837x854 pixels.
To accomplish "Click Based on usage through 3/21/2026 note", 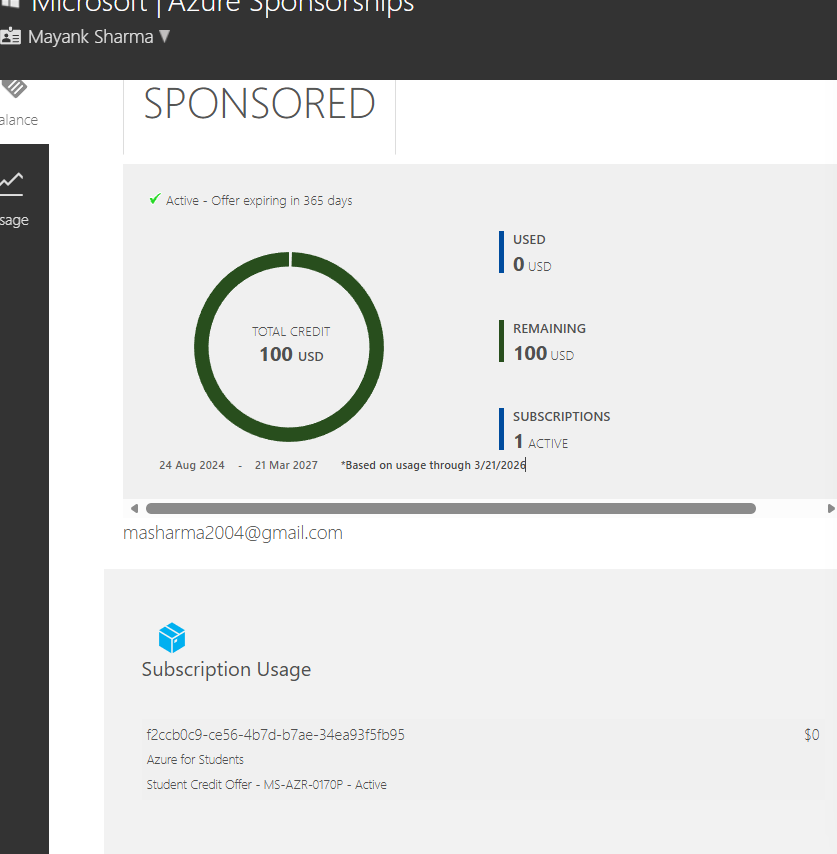I will 433,465.
